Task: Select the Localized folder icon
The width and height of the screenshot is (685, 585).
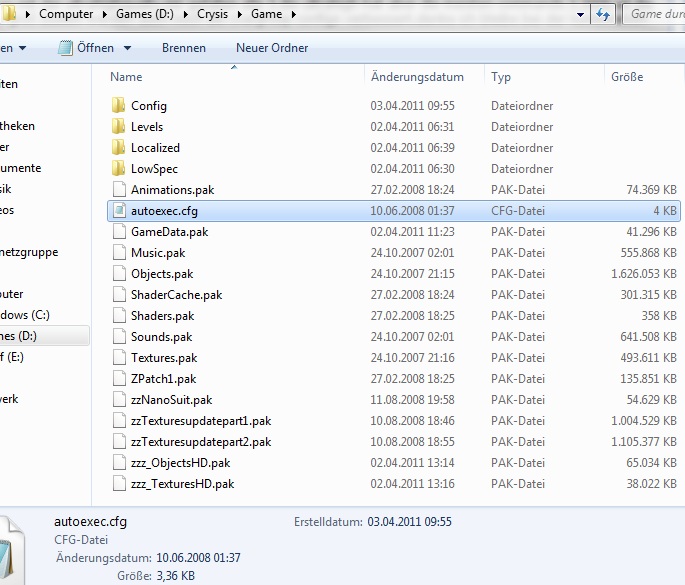Action: coord(118,148)
